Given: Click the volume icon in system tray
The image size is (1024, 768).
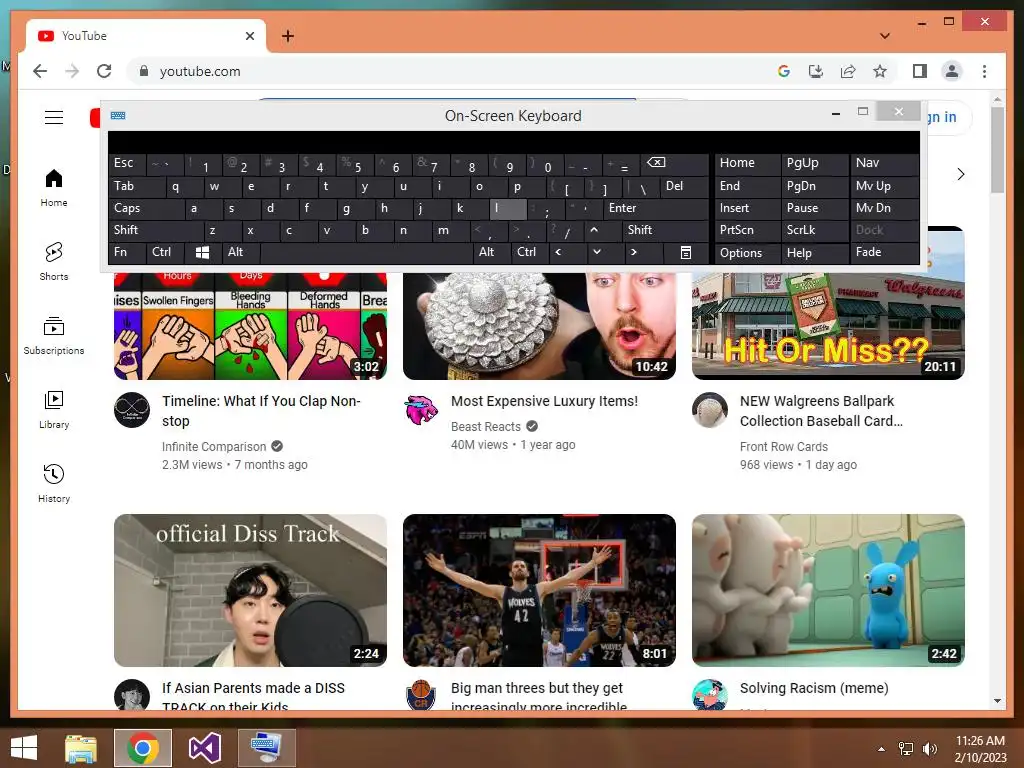Looking at the screenshot, I should pos(929,749).
